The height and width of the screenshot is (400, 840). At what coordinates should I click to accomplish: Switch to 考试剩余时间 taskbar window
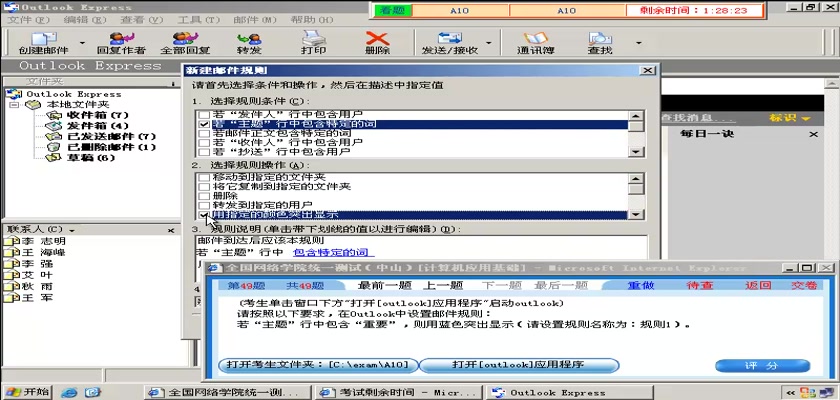(397, 393)
